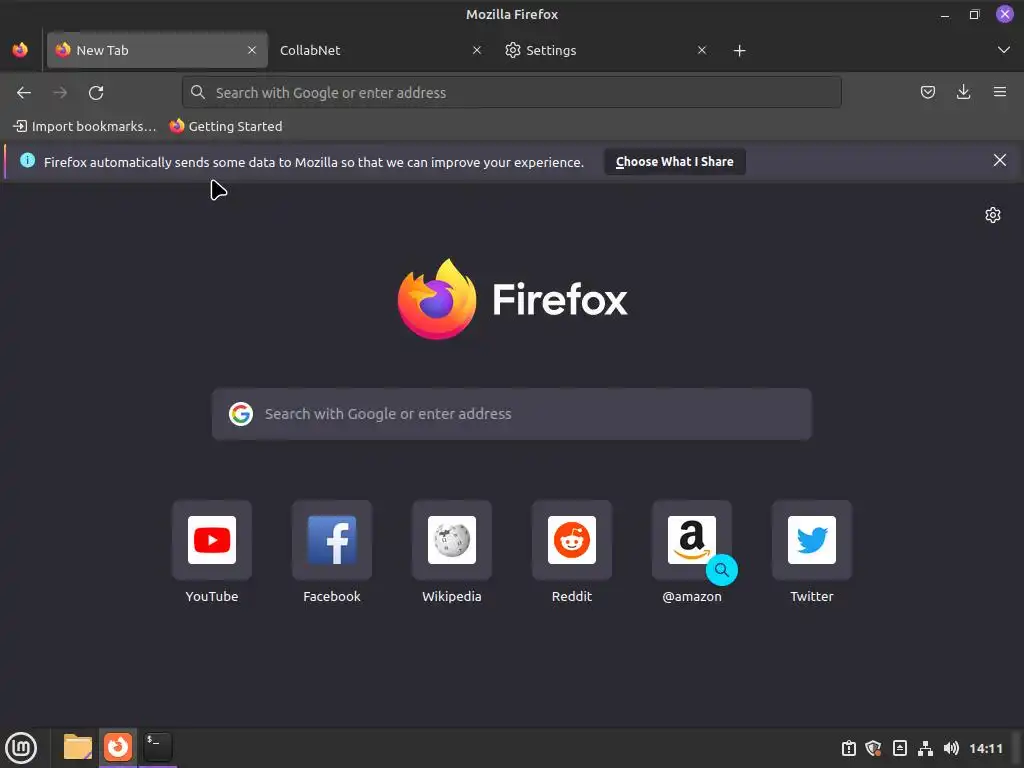Click the forward navigation arrow

pos(60,93)
